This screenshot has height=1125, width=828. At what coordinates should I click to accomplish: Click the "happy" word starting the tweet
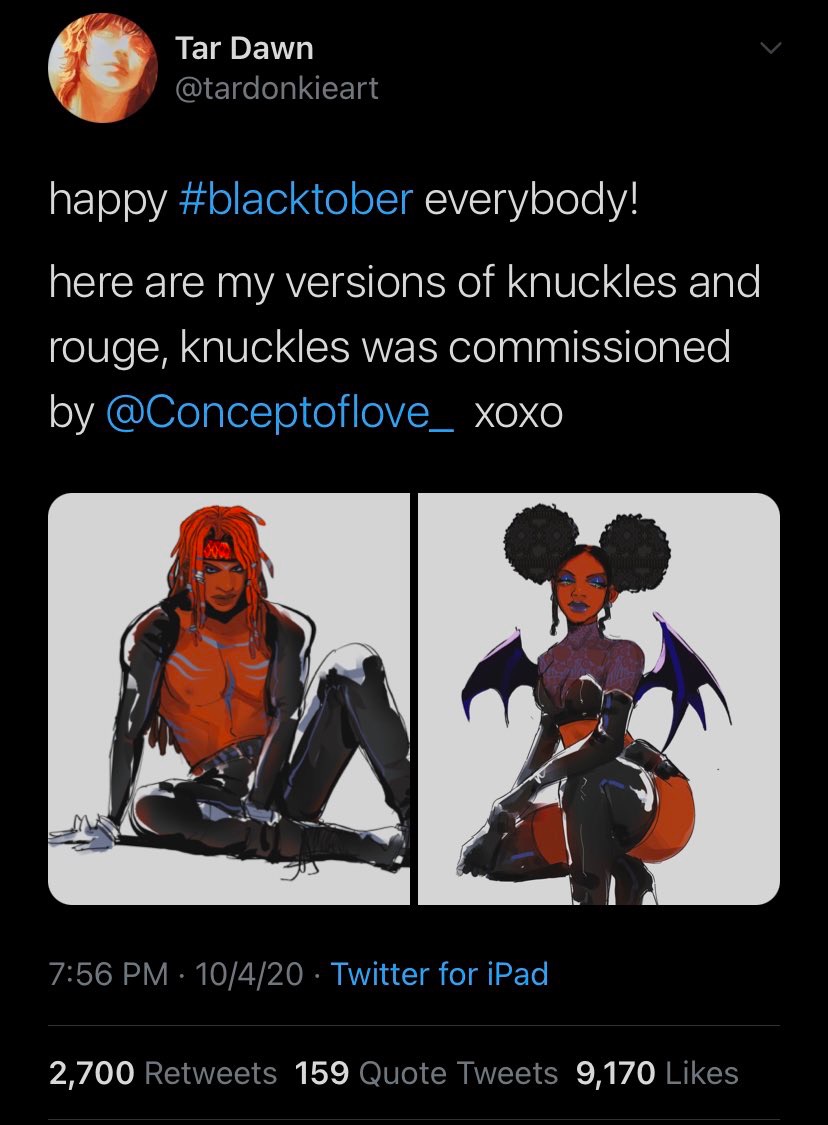pos(108,201)
